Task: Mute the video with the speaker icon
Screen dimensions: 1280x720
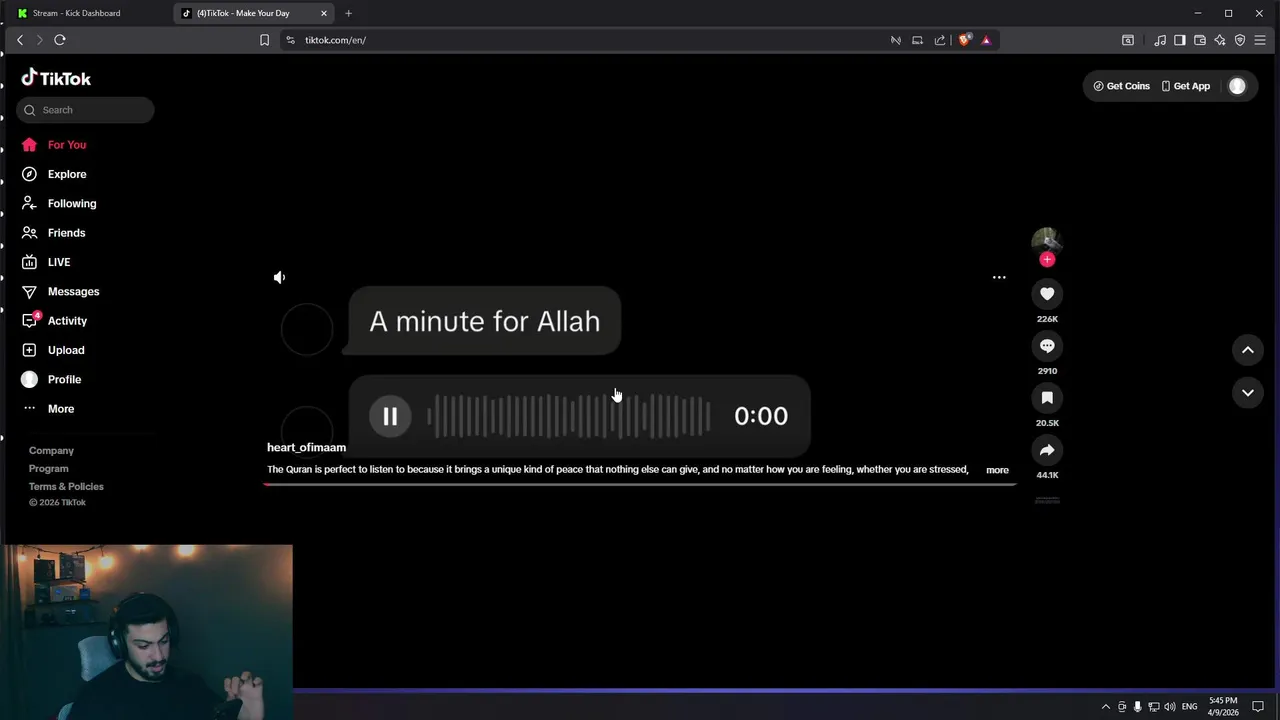Action: (x=280, y=277)
